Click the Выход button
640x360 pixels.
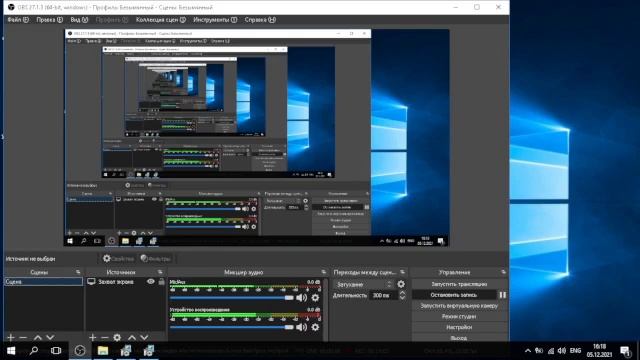click(x=459, y=338)
